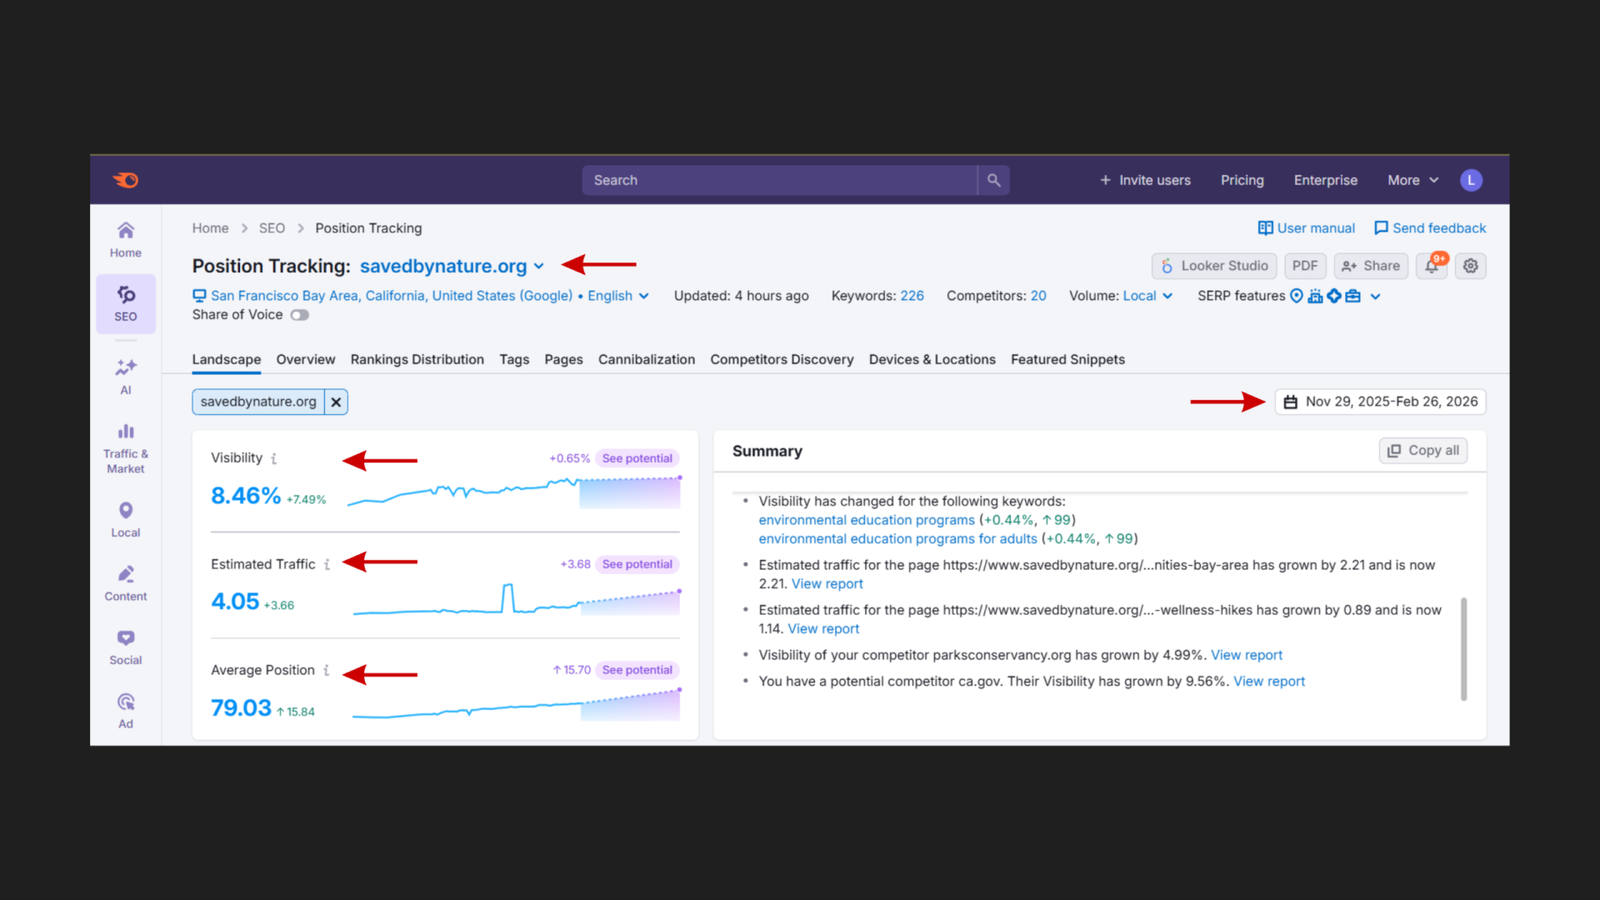The width and height of the screenshot is (1600, 900).
Task: Click the search magnifier icon
Action: (993, 180)
